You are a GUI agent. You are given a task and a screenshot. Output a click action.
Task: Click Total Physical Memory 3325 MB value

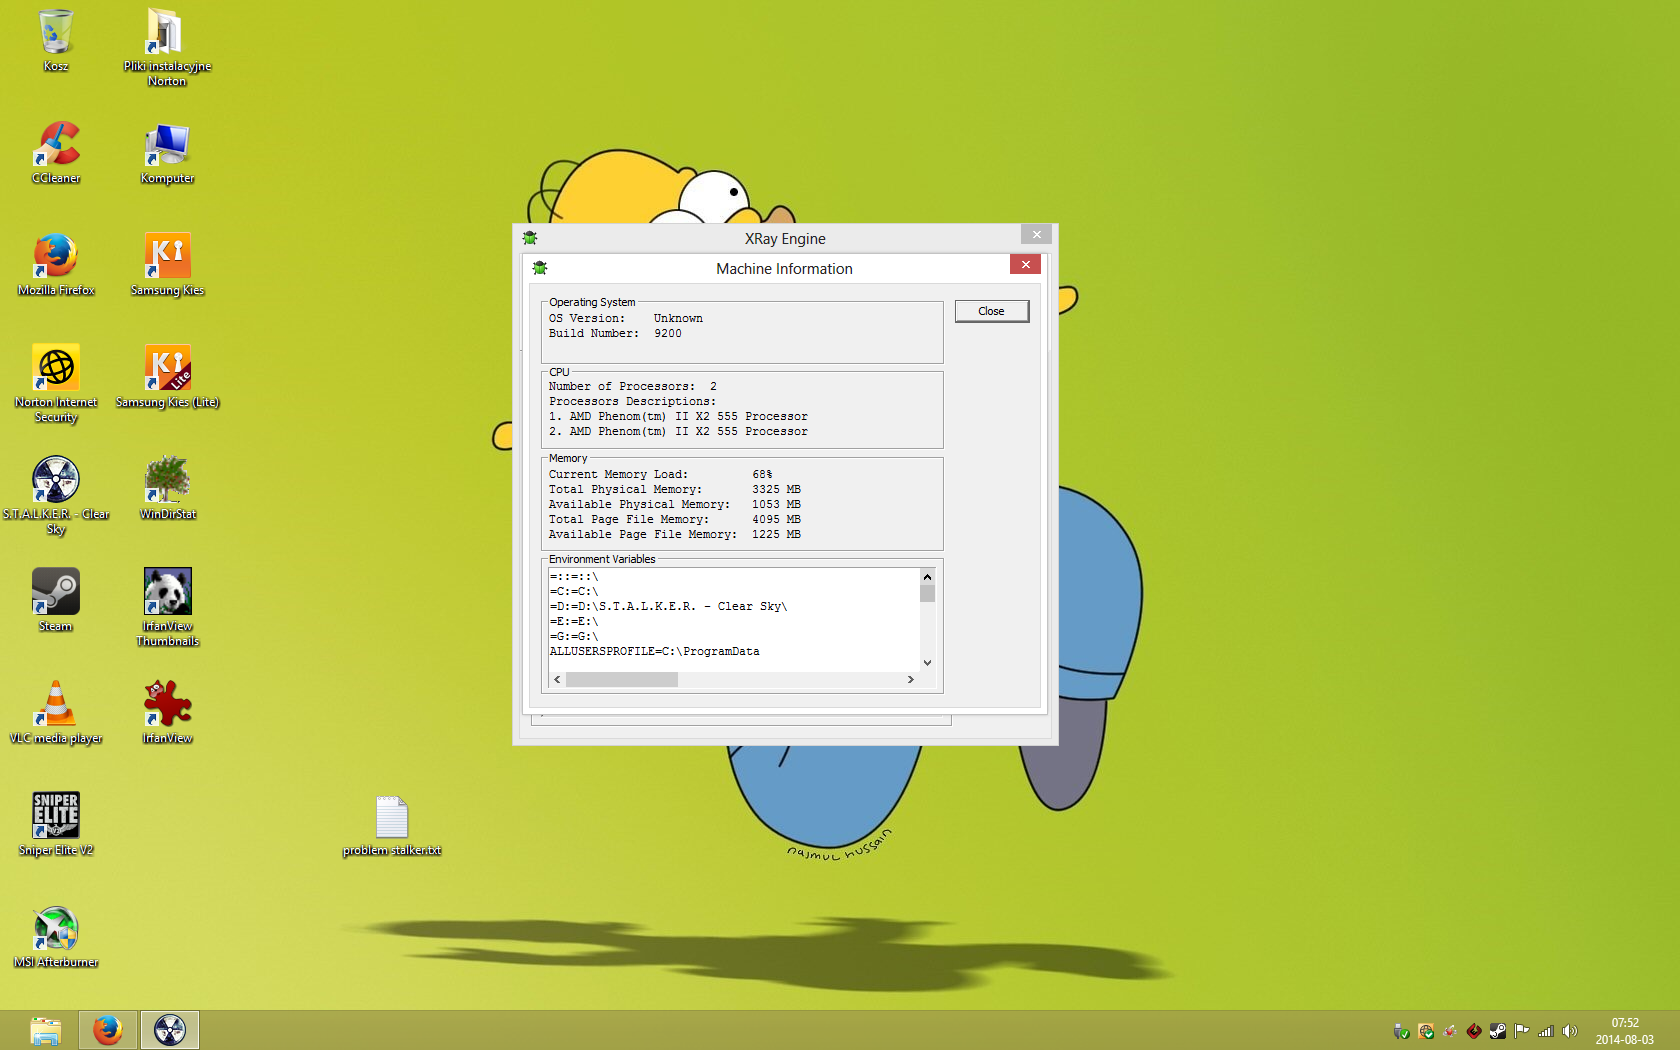pyautogui.click(x=776, y=489)
